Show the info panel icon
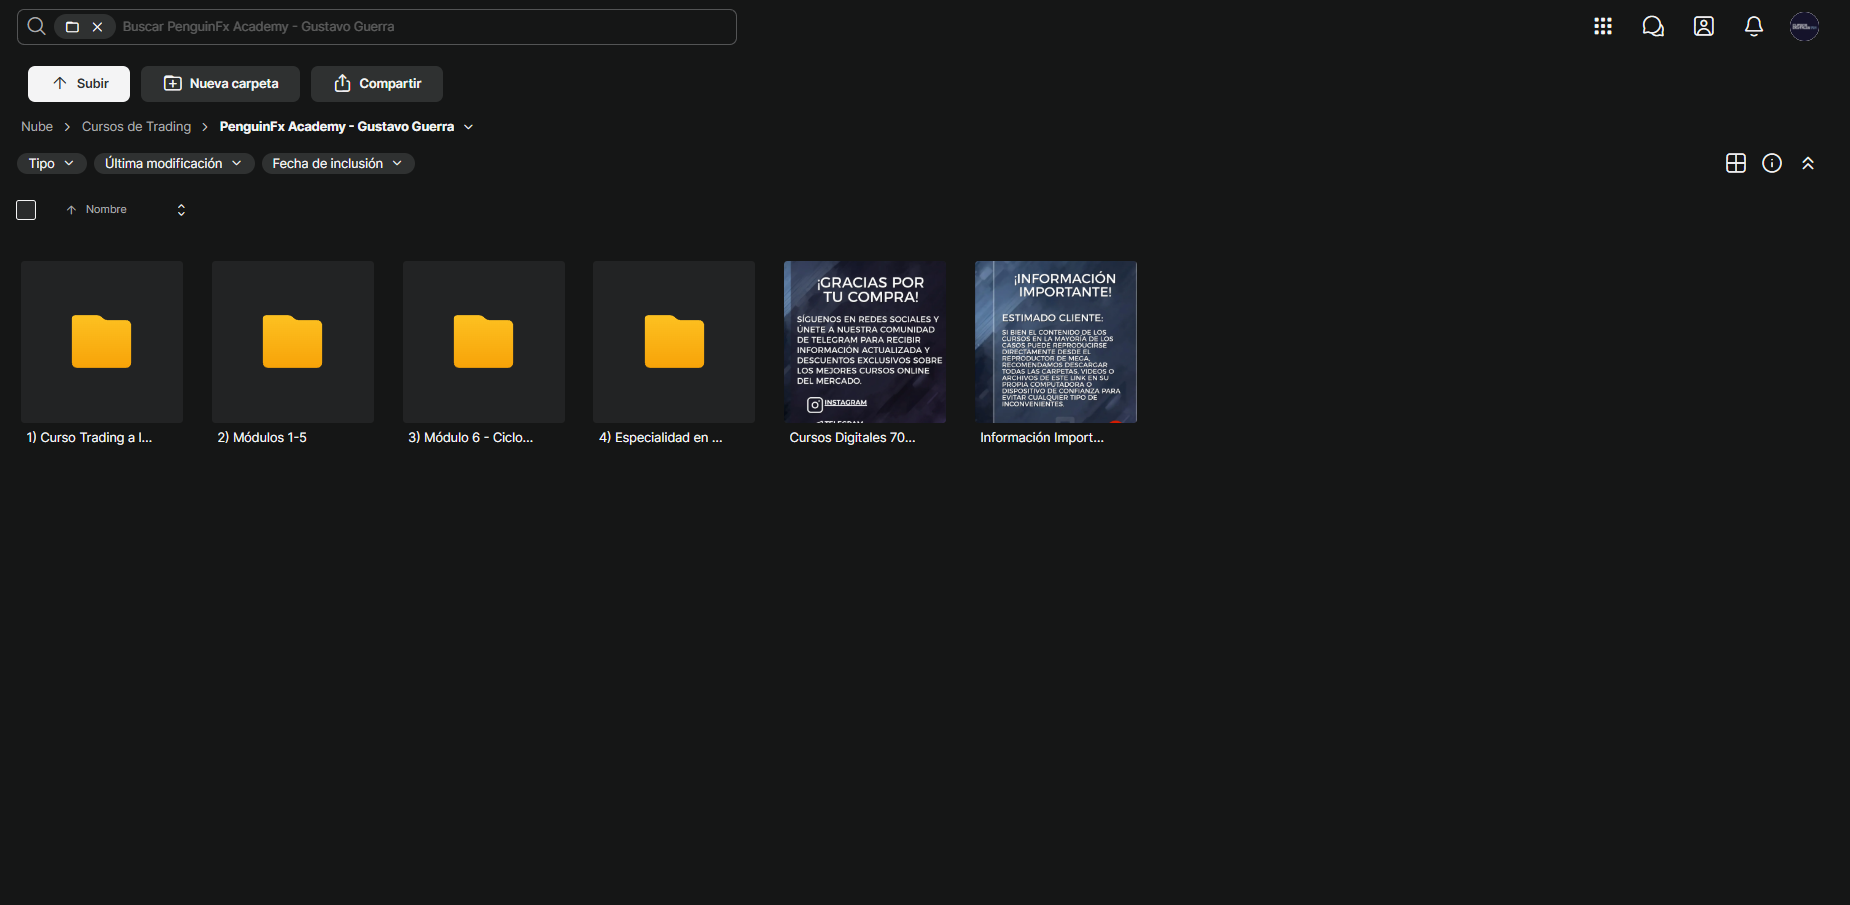This screenshot has width=1850, height=905. pyautogui.click(x=1772, y=163)
